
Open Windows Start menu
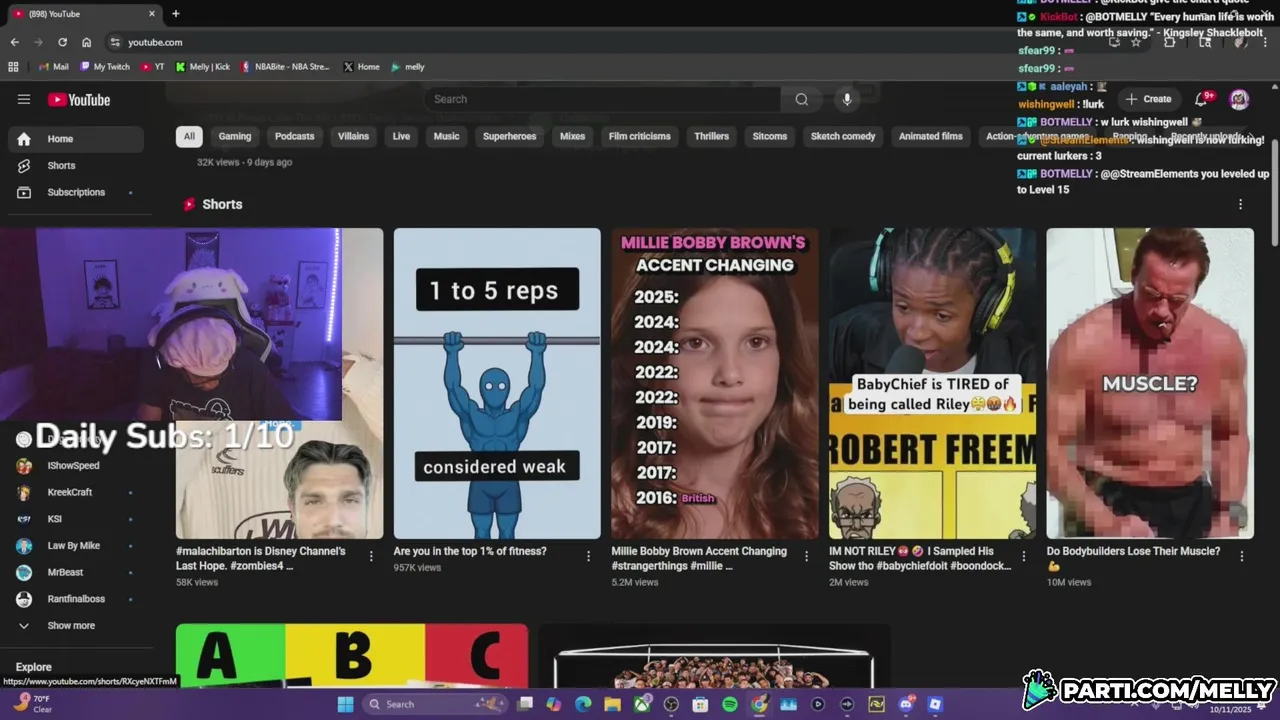click(x=345, y=704)
